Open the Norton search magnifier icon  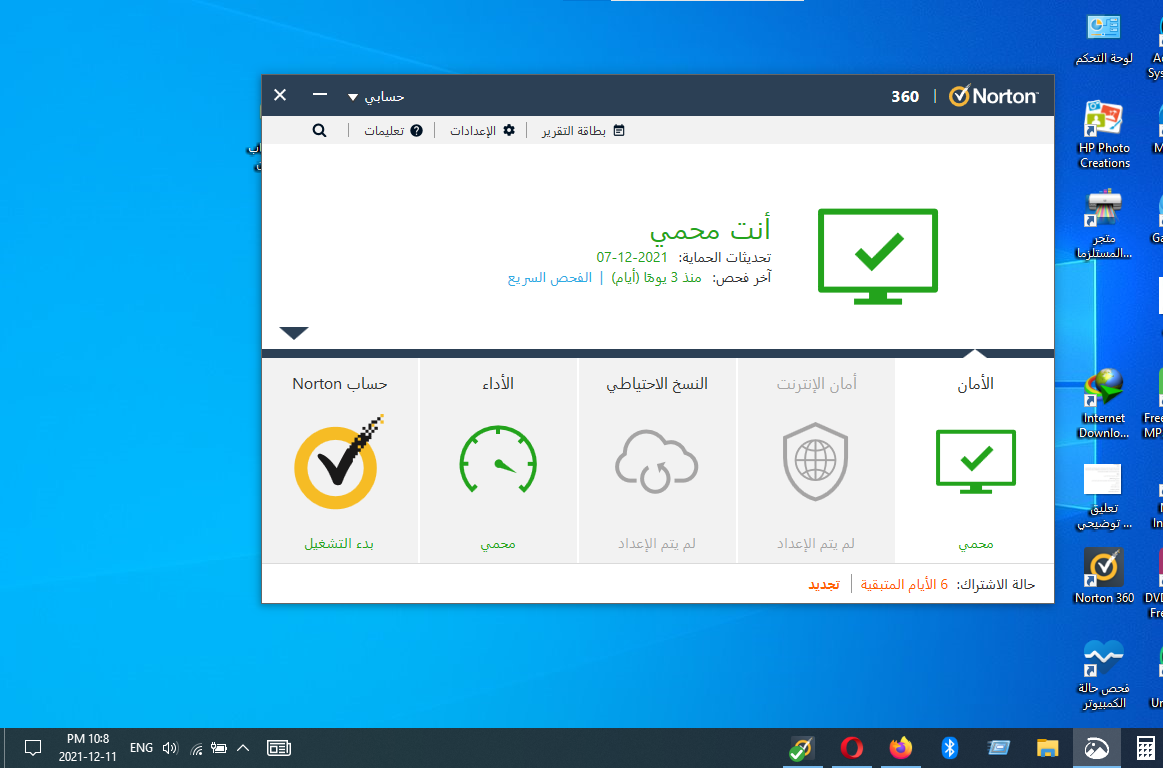tap(319, 131)
